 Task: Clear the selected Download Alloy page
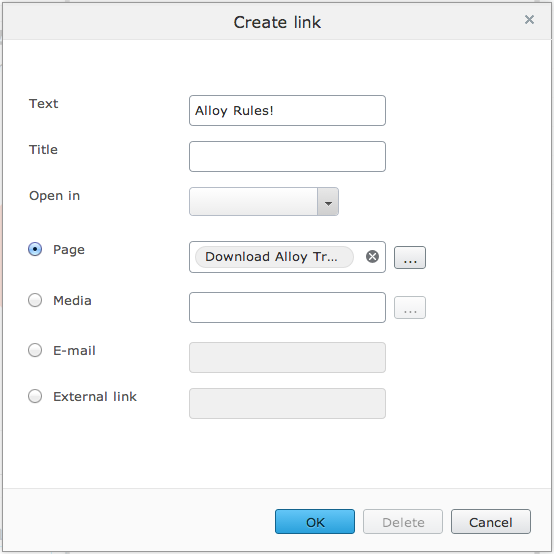(x=372, y=257)
